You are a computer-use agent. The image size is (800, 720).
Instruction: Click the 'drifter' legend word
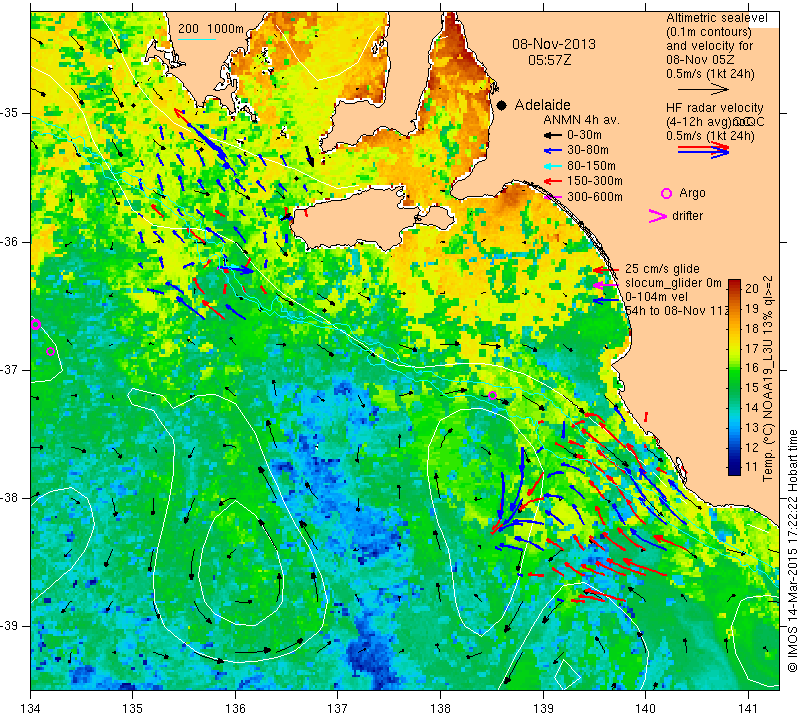coord(687,216)
